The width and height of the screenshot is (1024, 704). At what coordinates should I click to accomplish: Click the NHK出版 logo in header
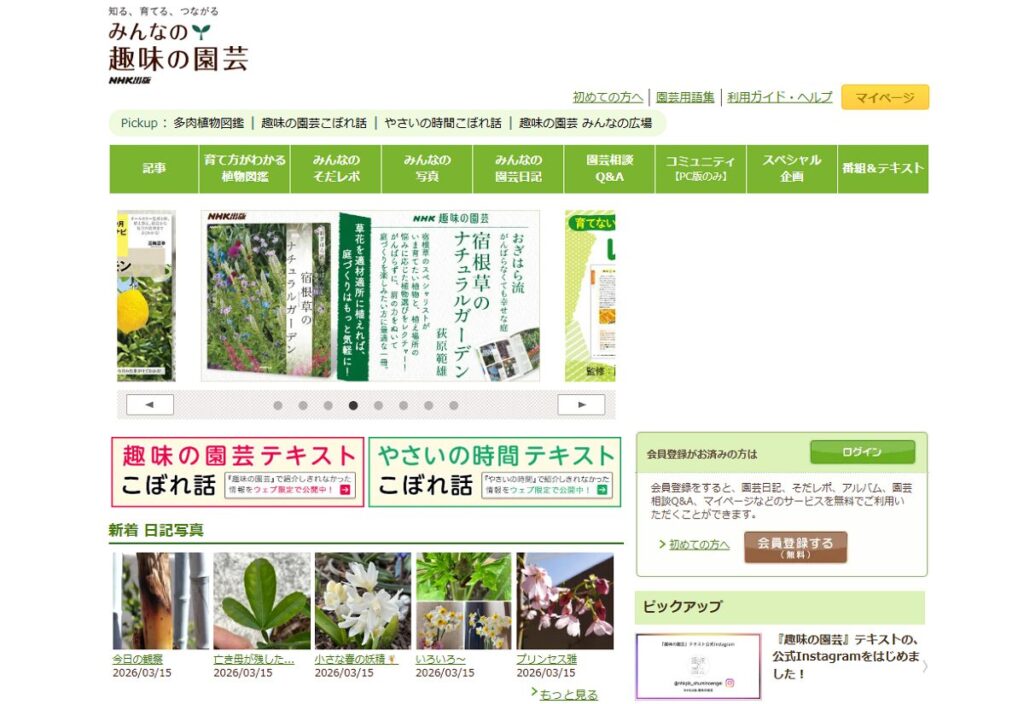(130, 80)
